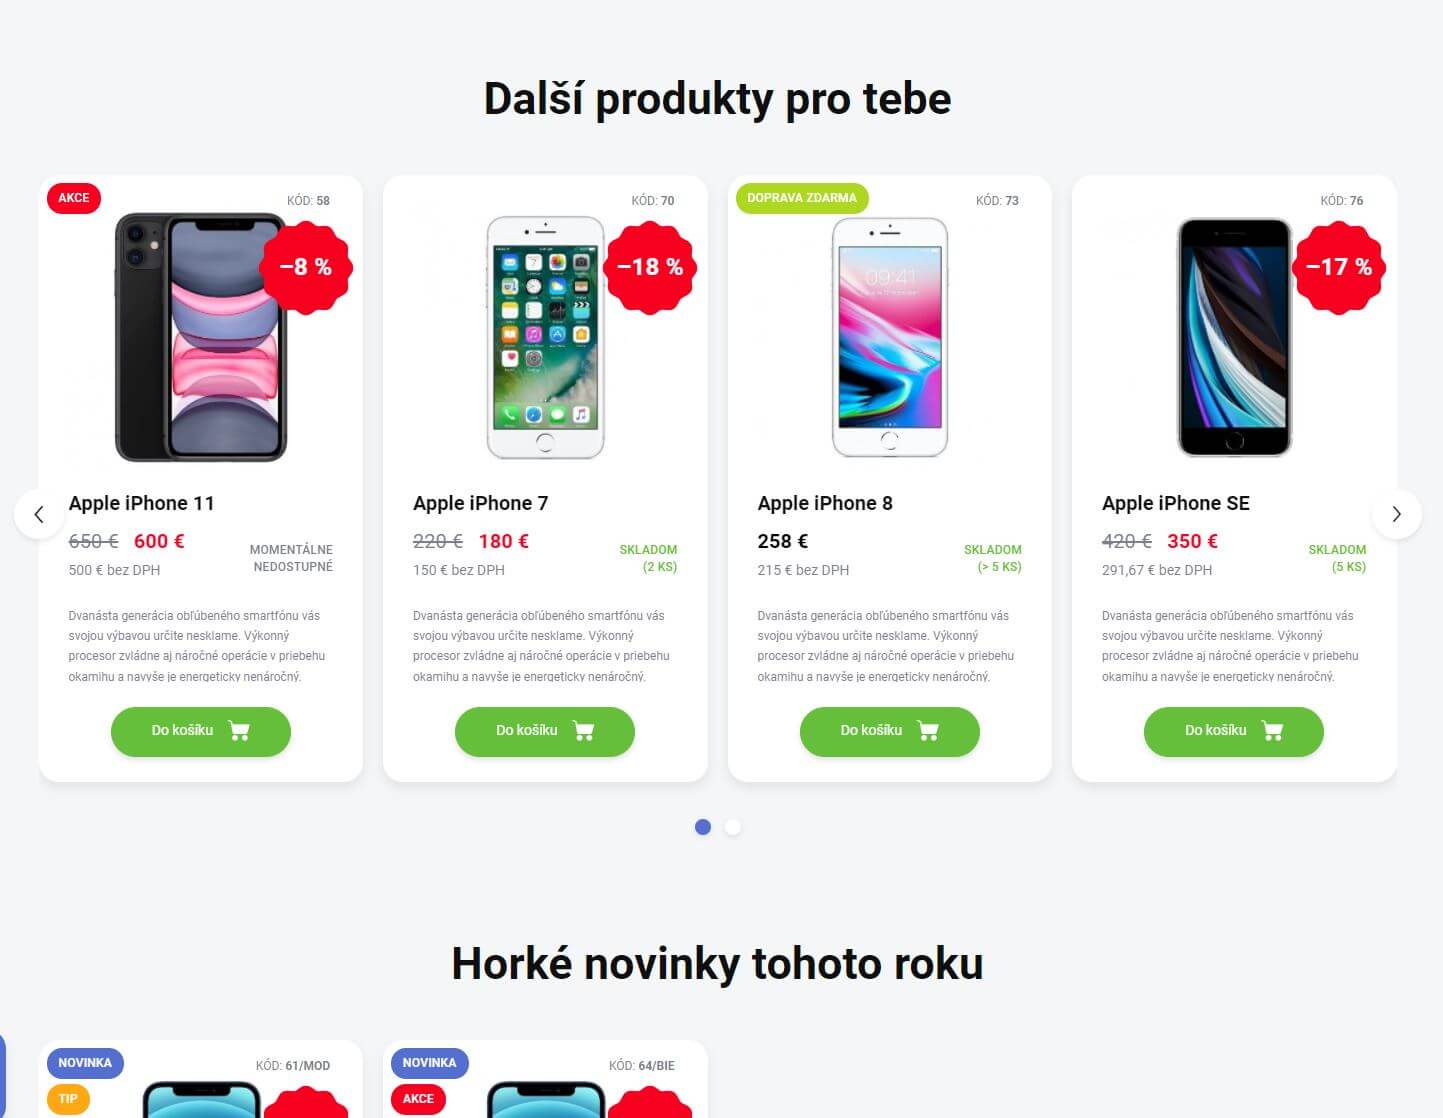Click the AKCE badge on the iPhone 11 card
Viewport: 1443px width, 1118px height.
[74, 198]
